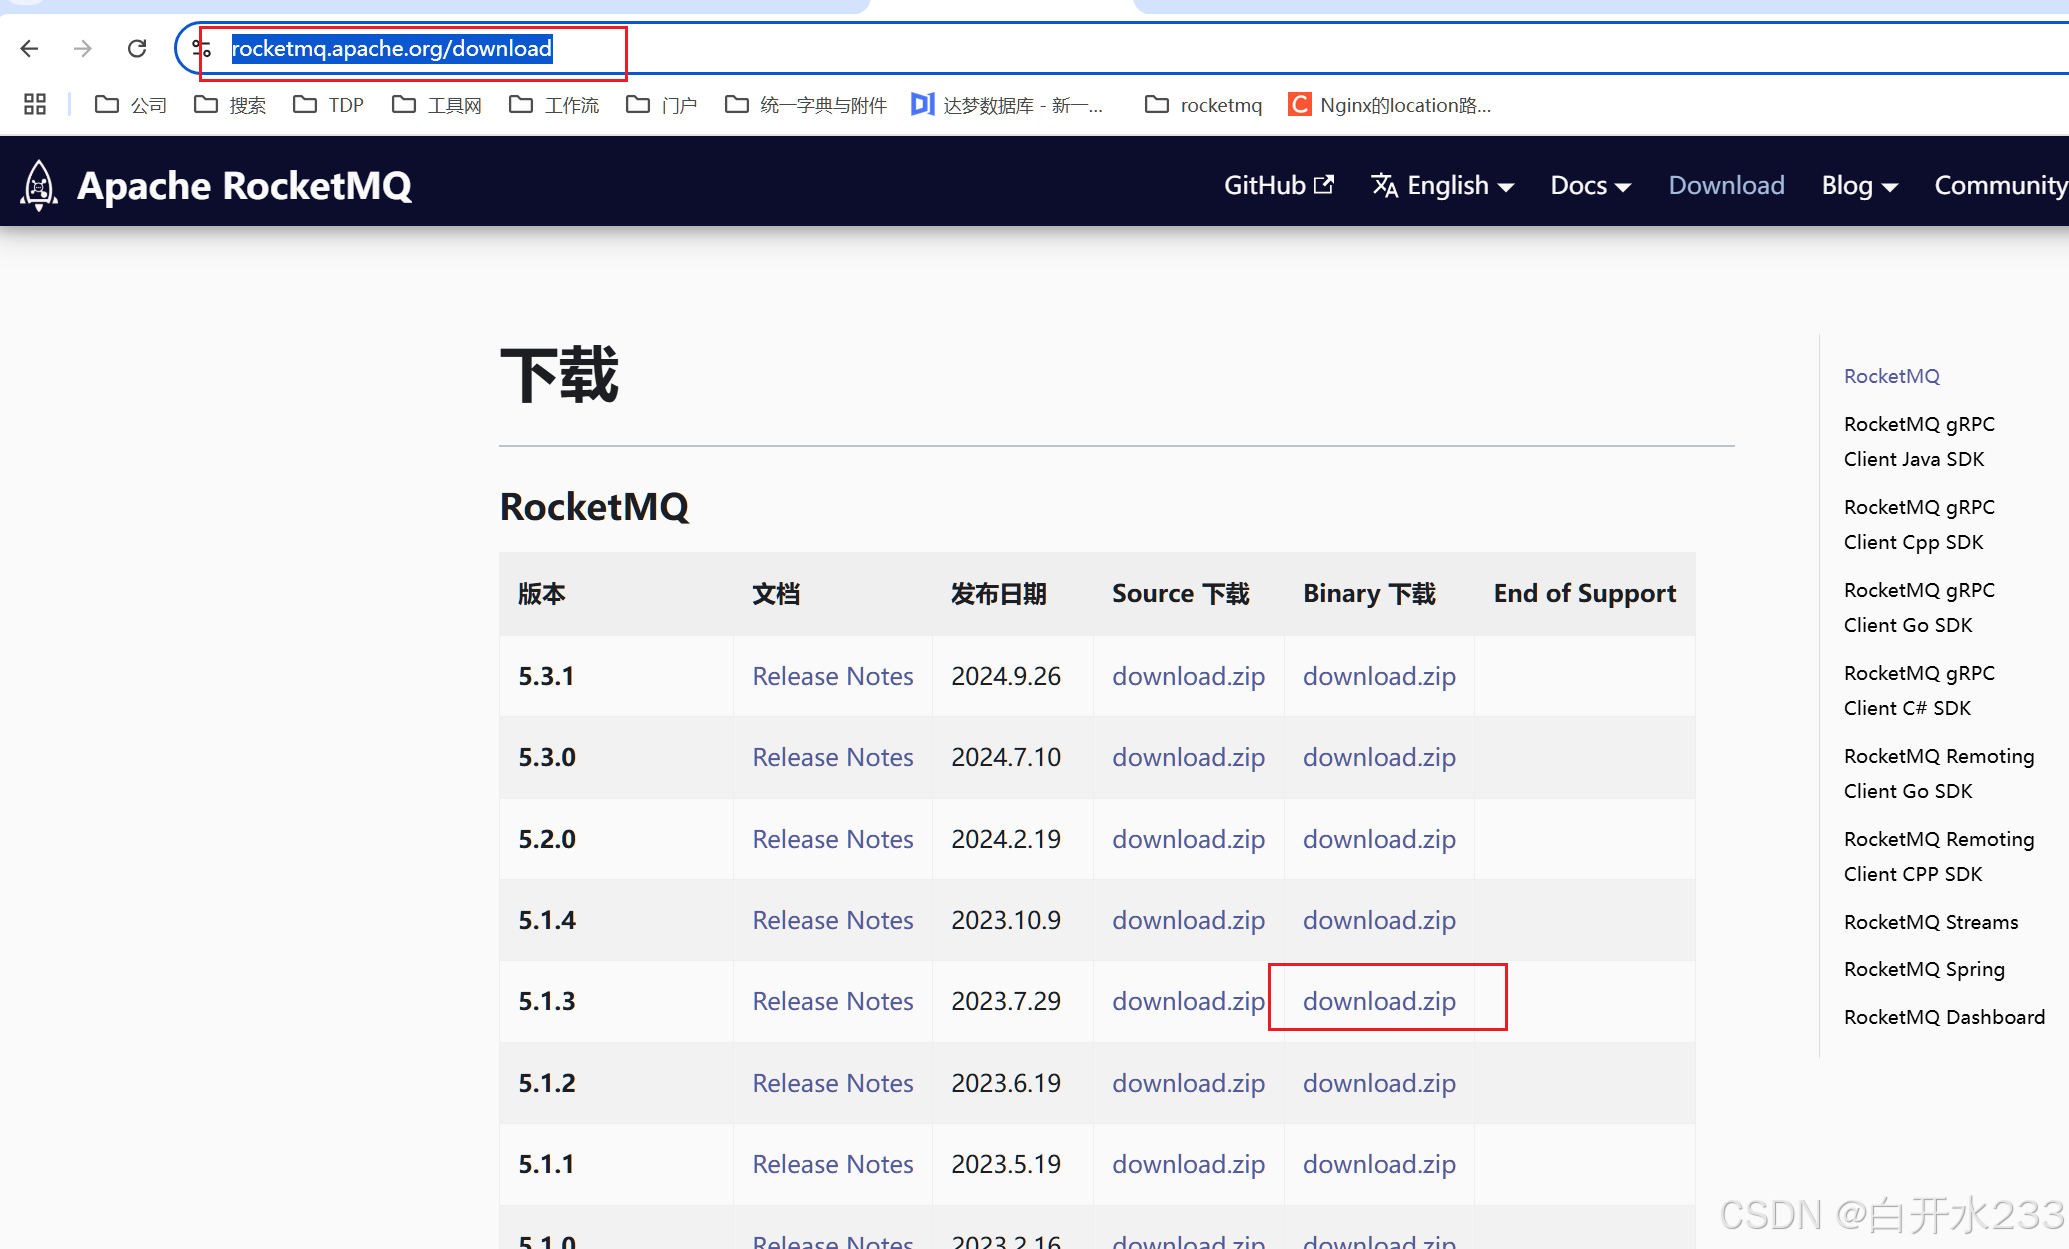The height and width of the screenshot is (1249, 2069).
Task: Open Release Notes for version 5.3.1
Action: pos(833,676)
